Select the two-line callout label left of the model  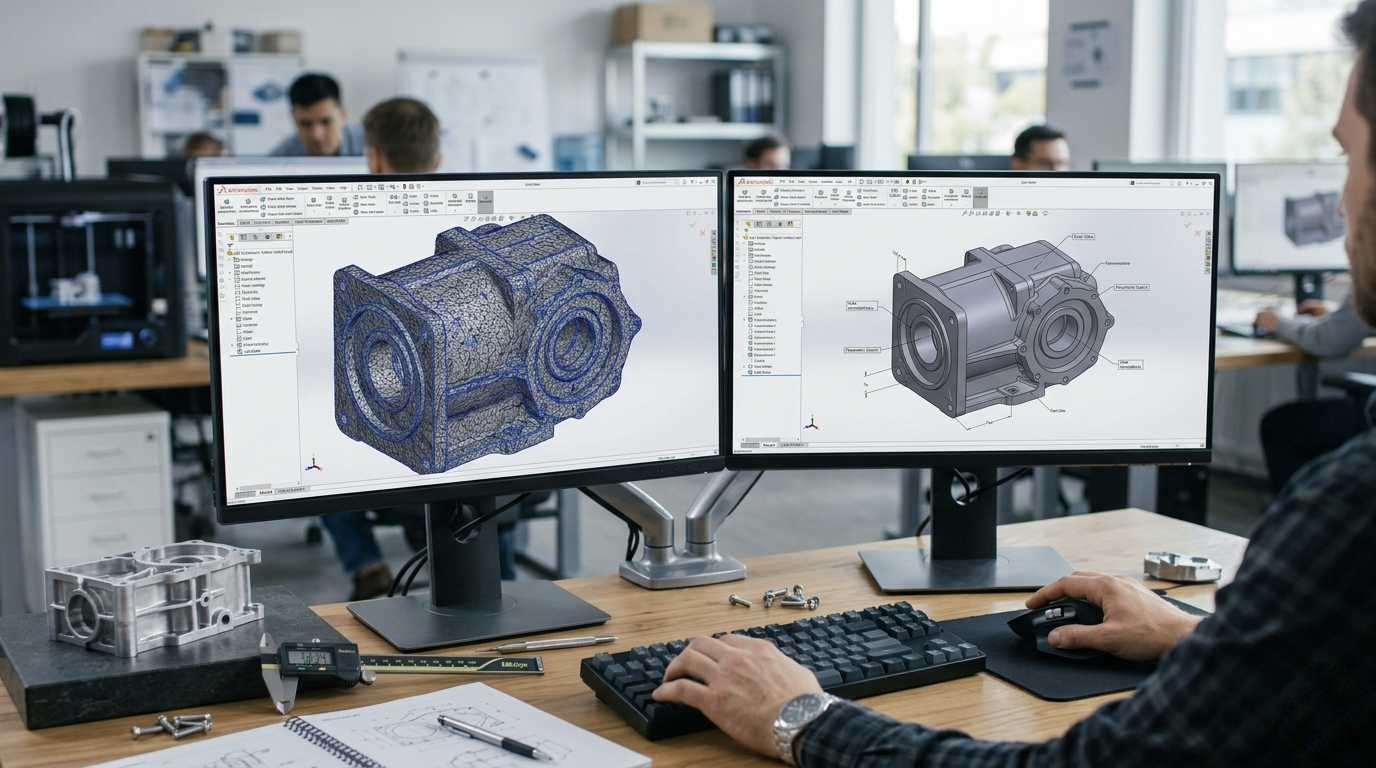coord(862,306)
